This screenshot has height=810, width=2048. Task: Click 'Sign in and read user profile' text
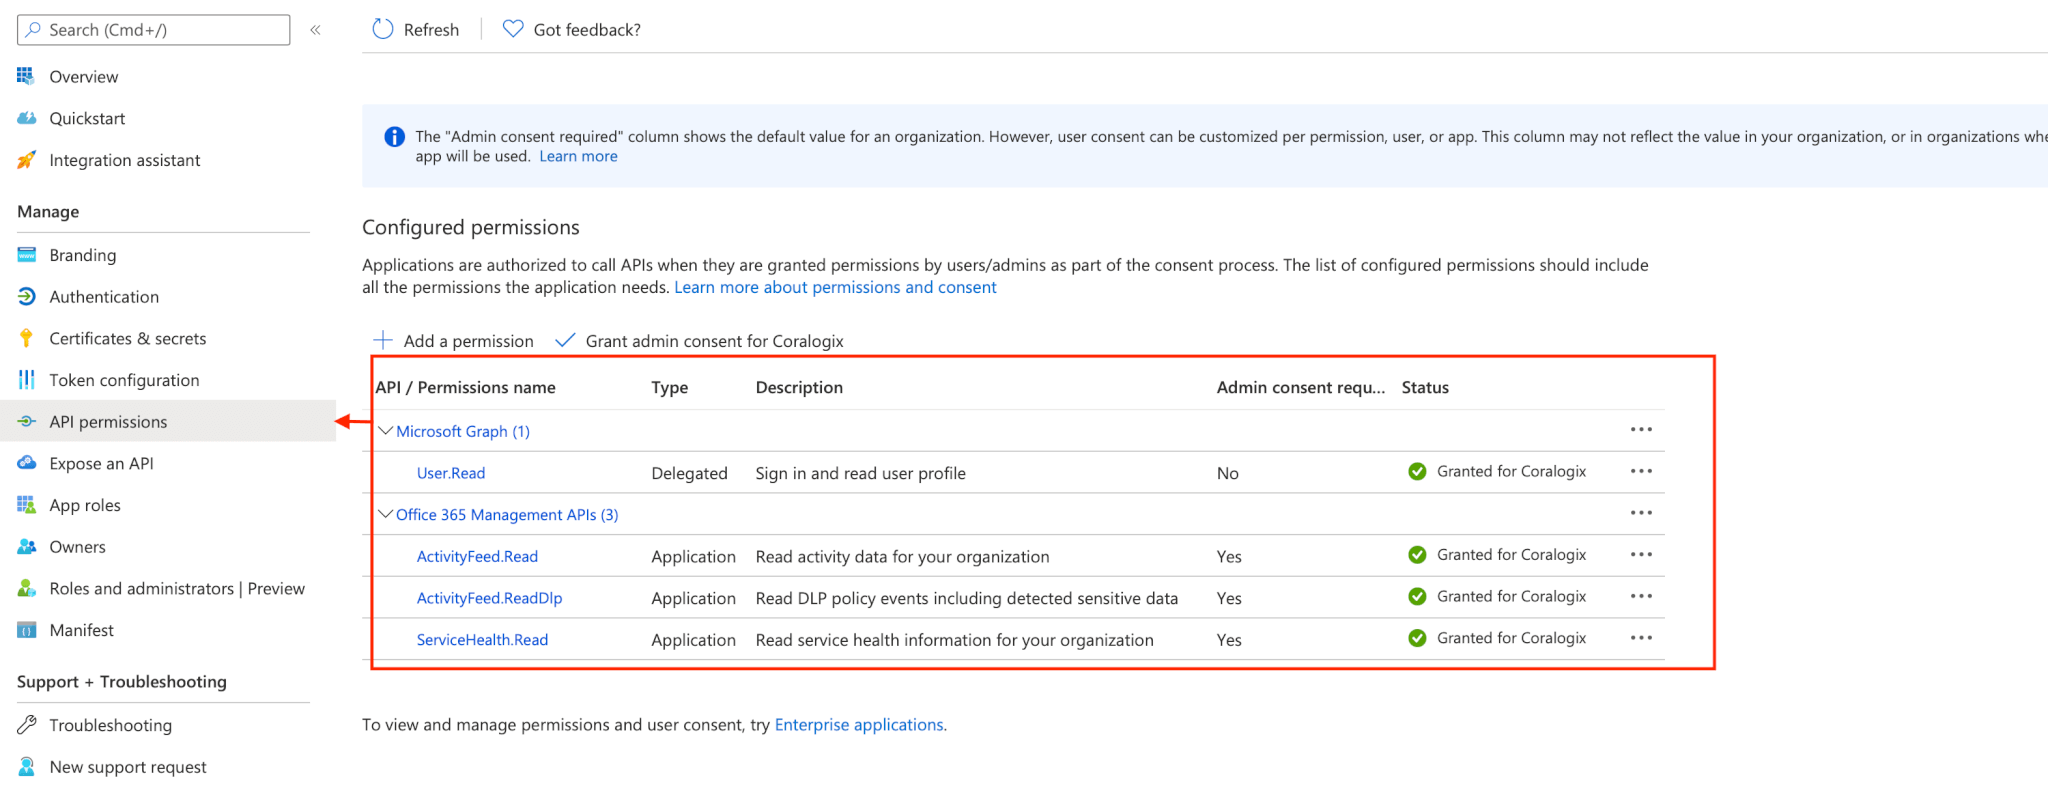[860, 474]
